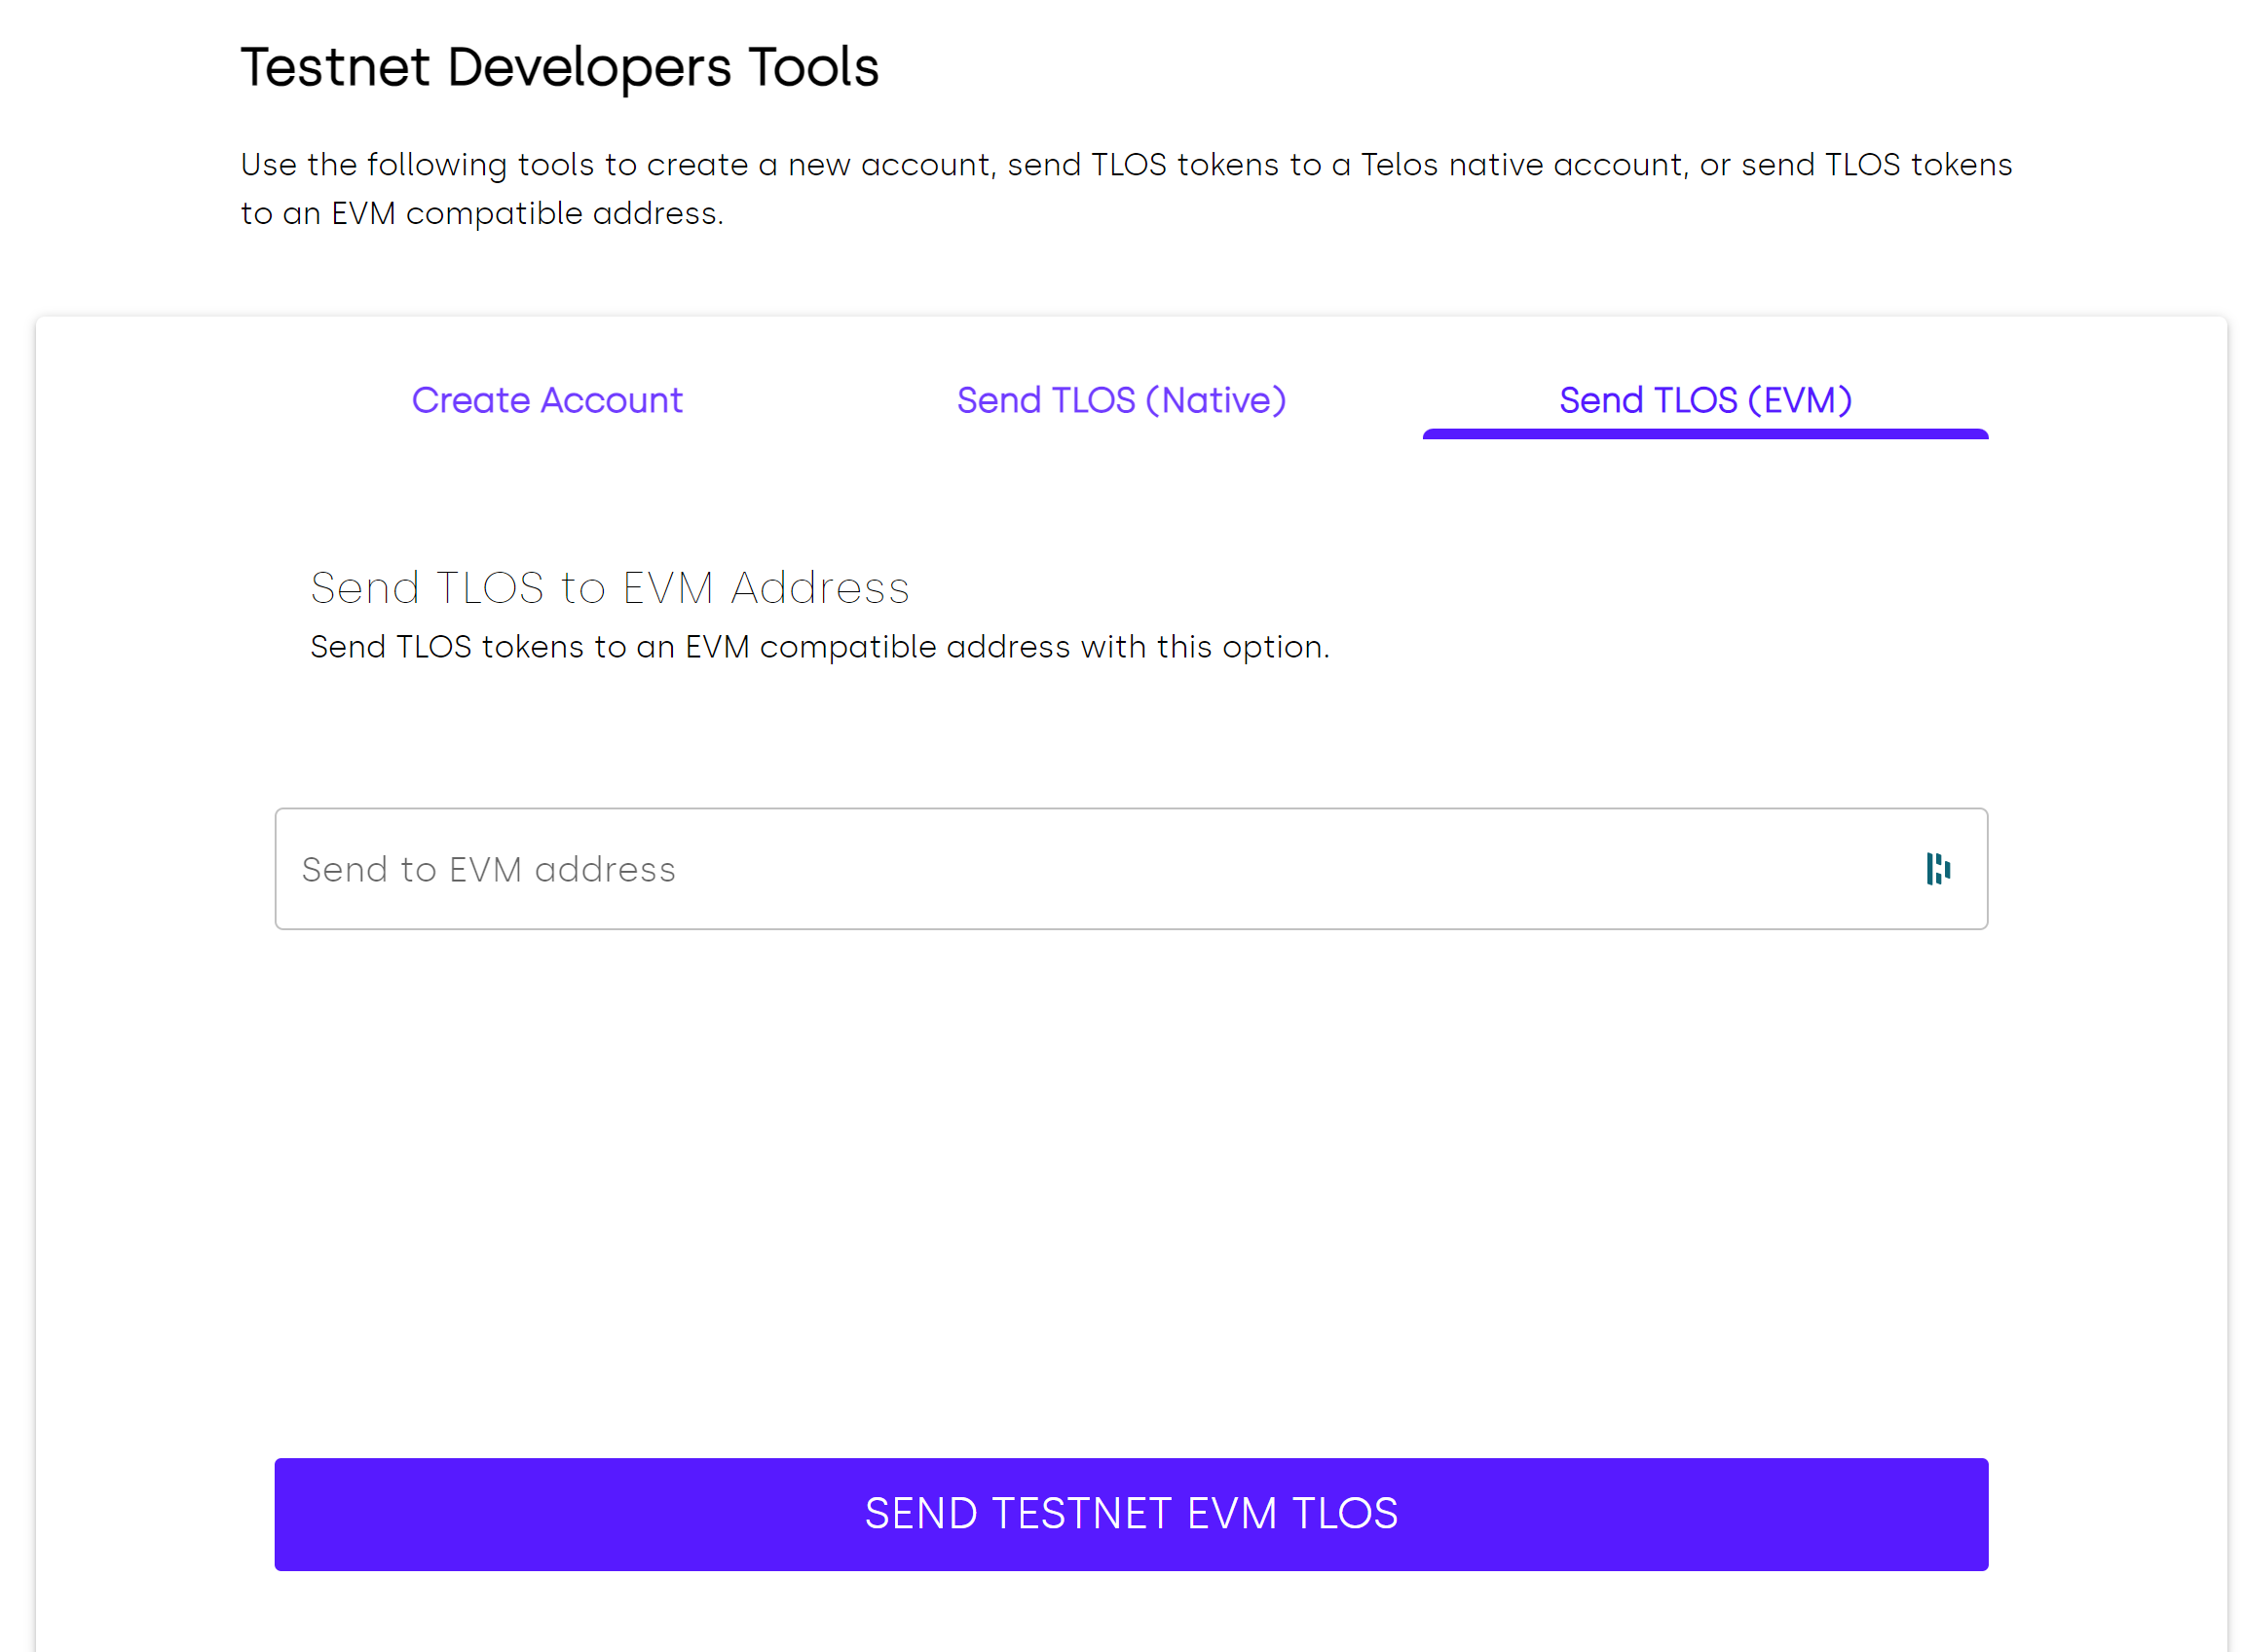
Task: Click the text 'Send TLOS tokens to an EVM compatible address with this option.'
Action: (820, 647)
